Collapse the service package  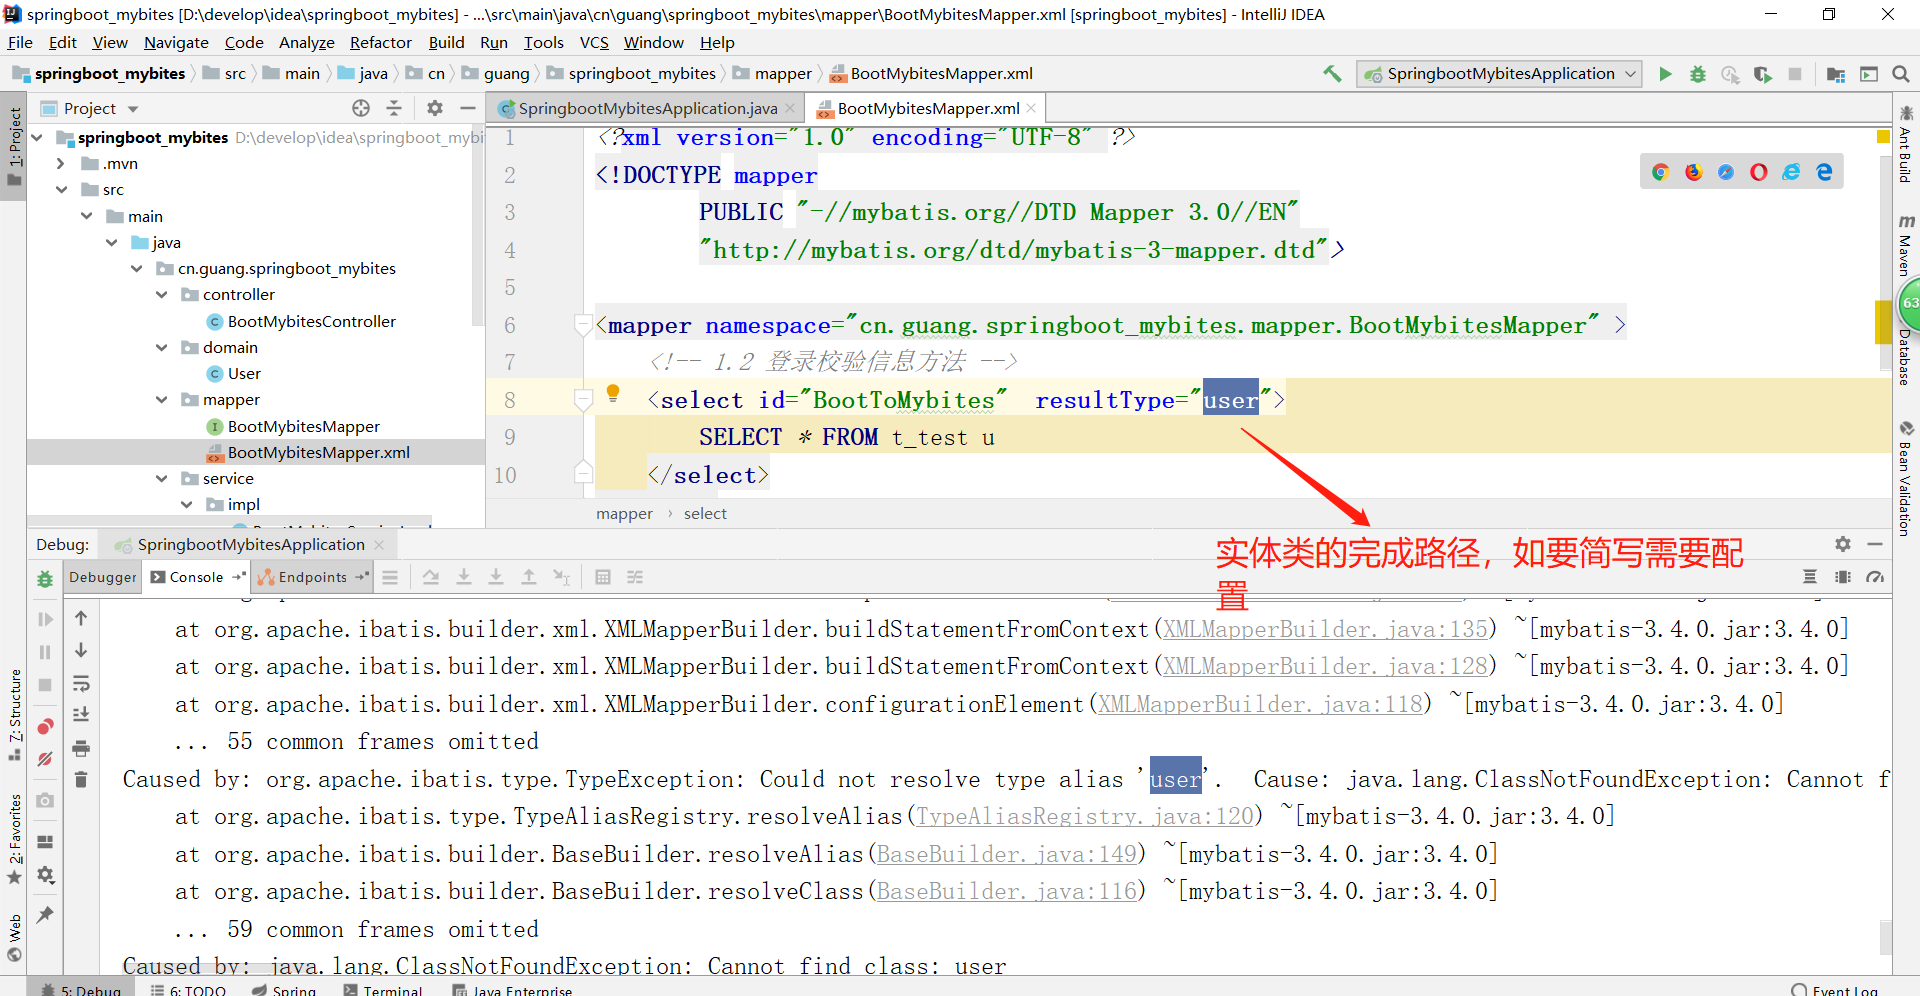(162, 479)
